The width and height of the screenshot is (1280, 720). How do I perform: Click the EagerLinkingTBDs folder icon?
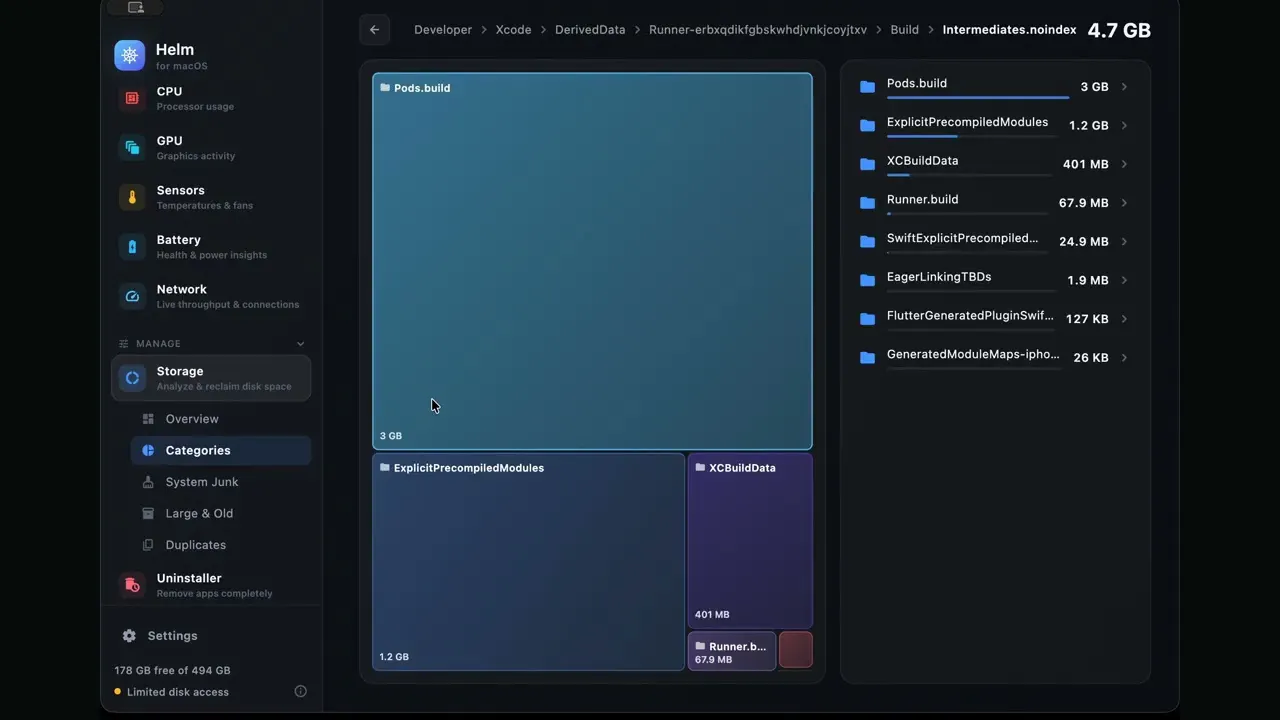[x=867, y=280]
